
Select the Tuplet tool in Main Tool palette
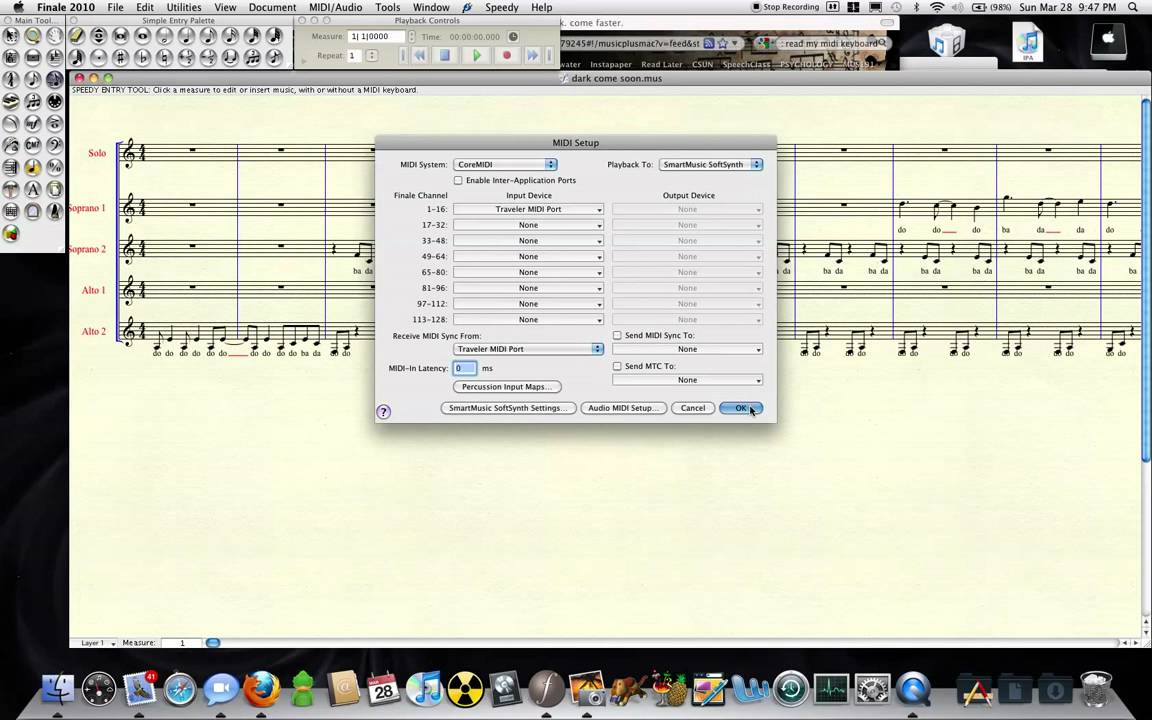point(33,101)
